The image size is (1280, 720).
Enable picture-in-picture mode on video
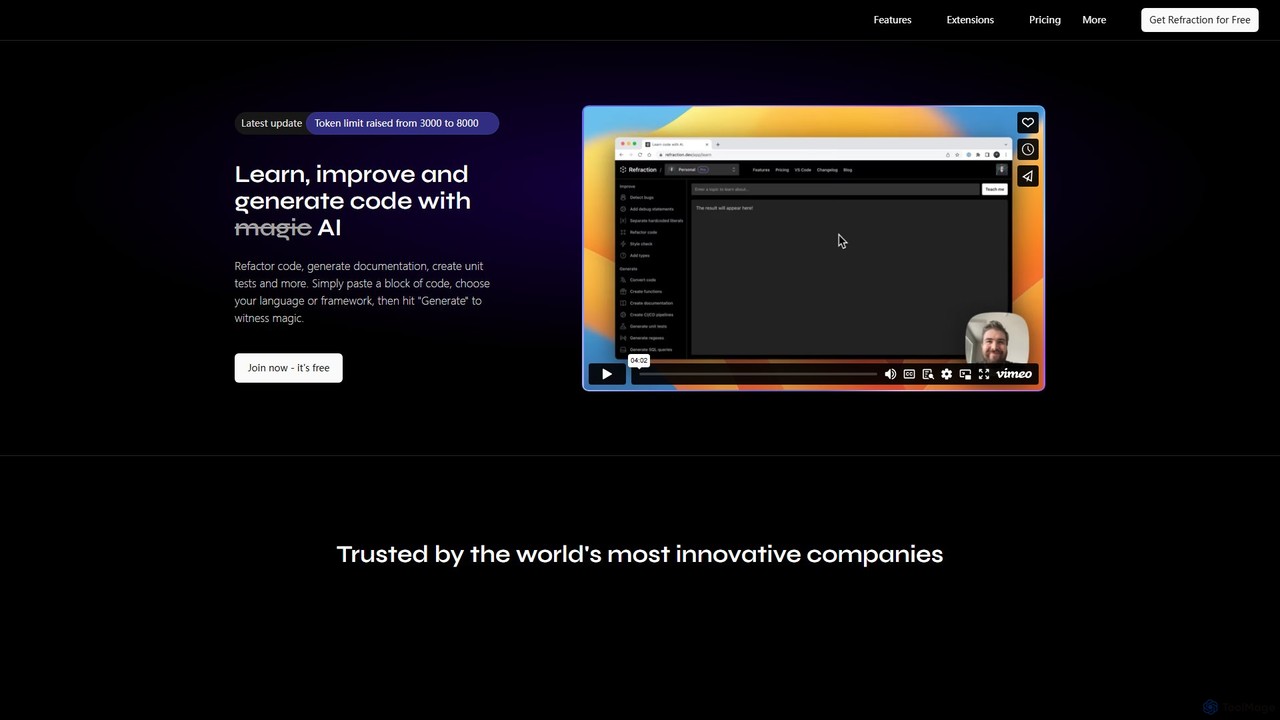click(x=965, y=374)
